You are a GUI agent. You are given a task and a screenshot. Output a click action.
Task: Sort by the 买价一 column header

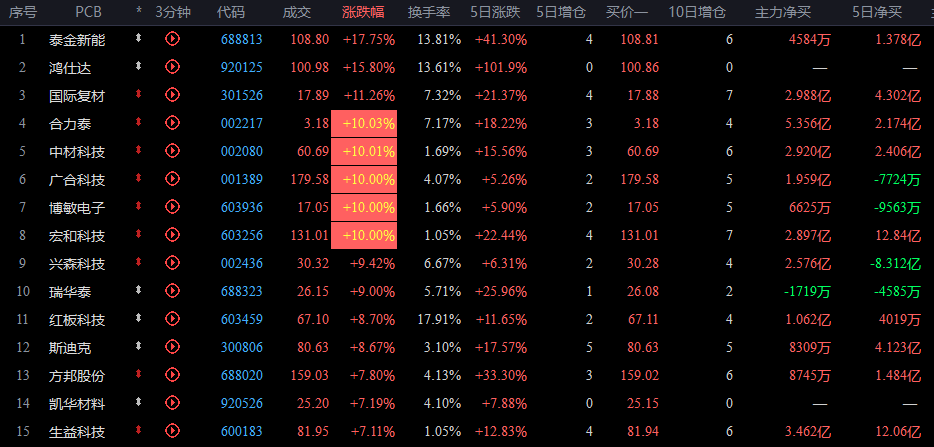(x=627, y=12)
